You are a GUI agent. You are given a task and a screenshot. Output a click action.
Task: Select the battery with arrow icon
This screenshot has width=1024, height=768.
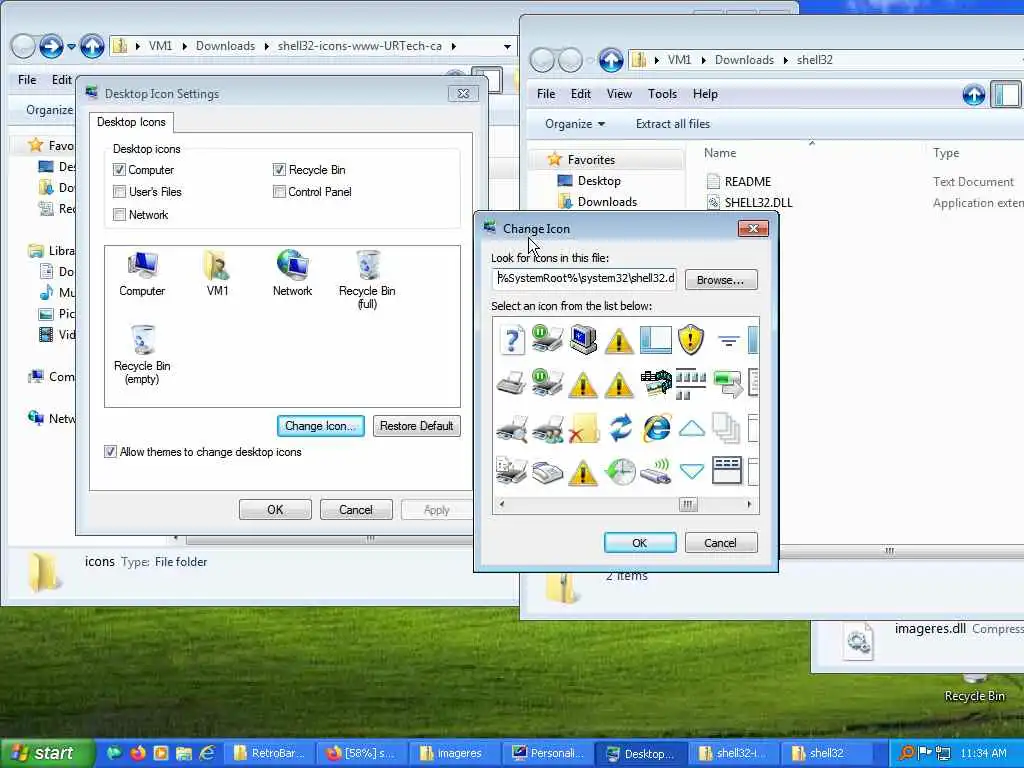728,383
